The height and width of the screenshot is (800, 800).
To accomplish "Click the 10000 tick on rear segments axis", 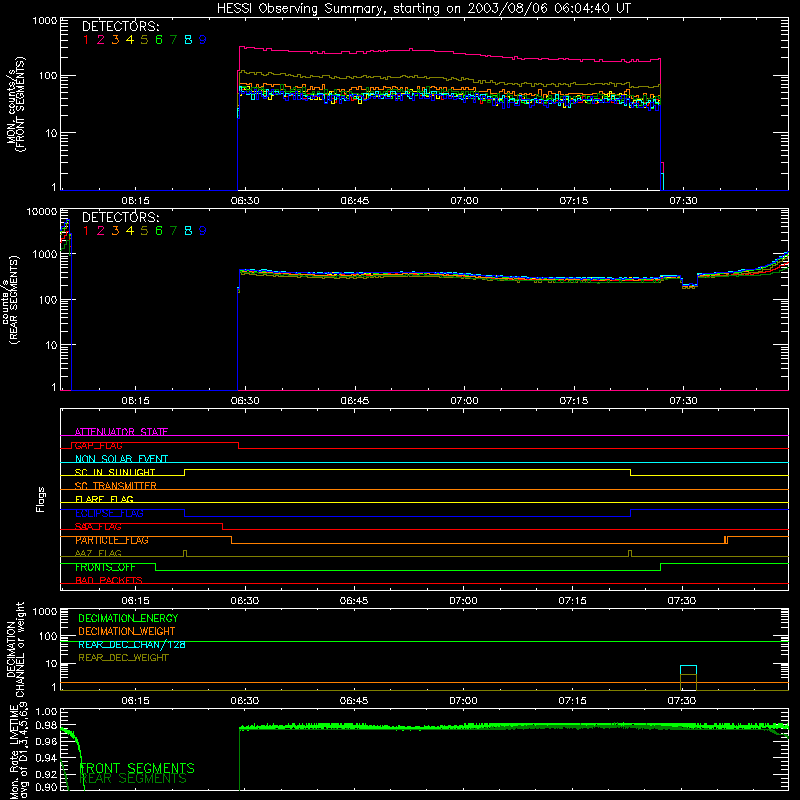I will pos(42,212).
